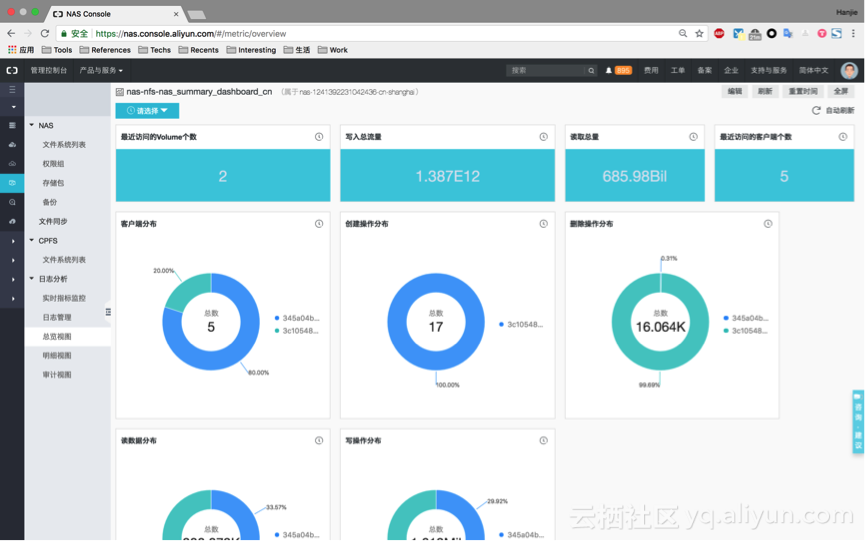Select 明细视图 in sidebar

[57, 356]
